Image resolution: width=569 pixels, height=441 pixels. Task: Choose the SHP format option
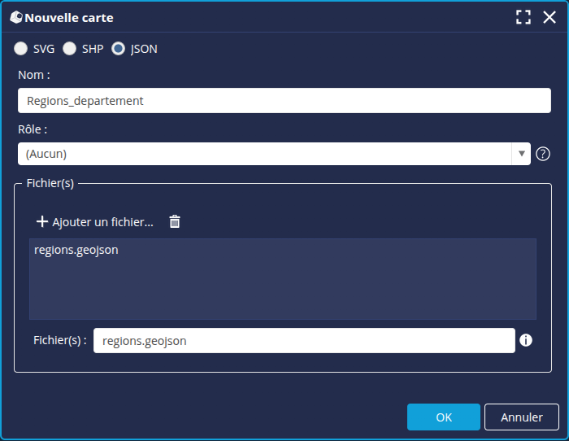tap(69, 49)
